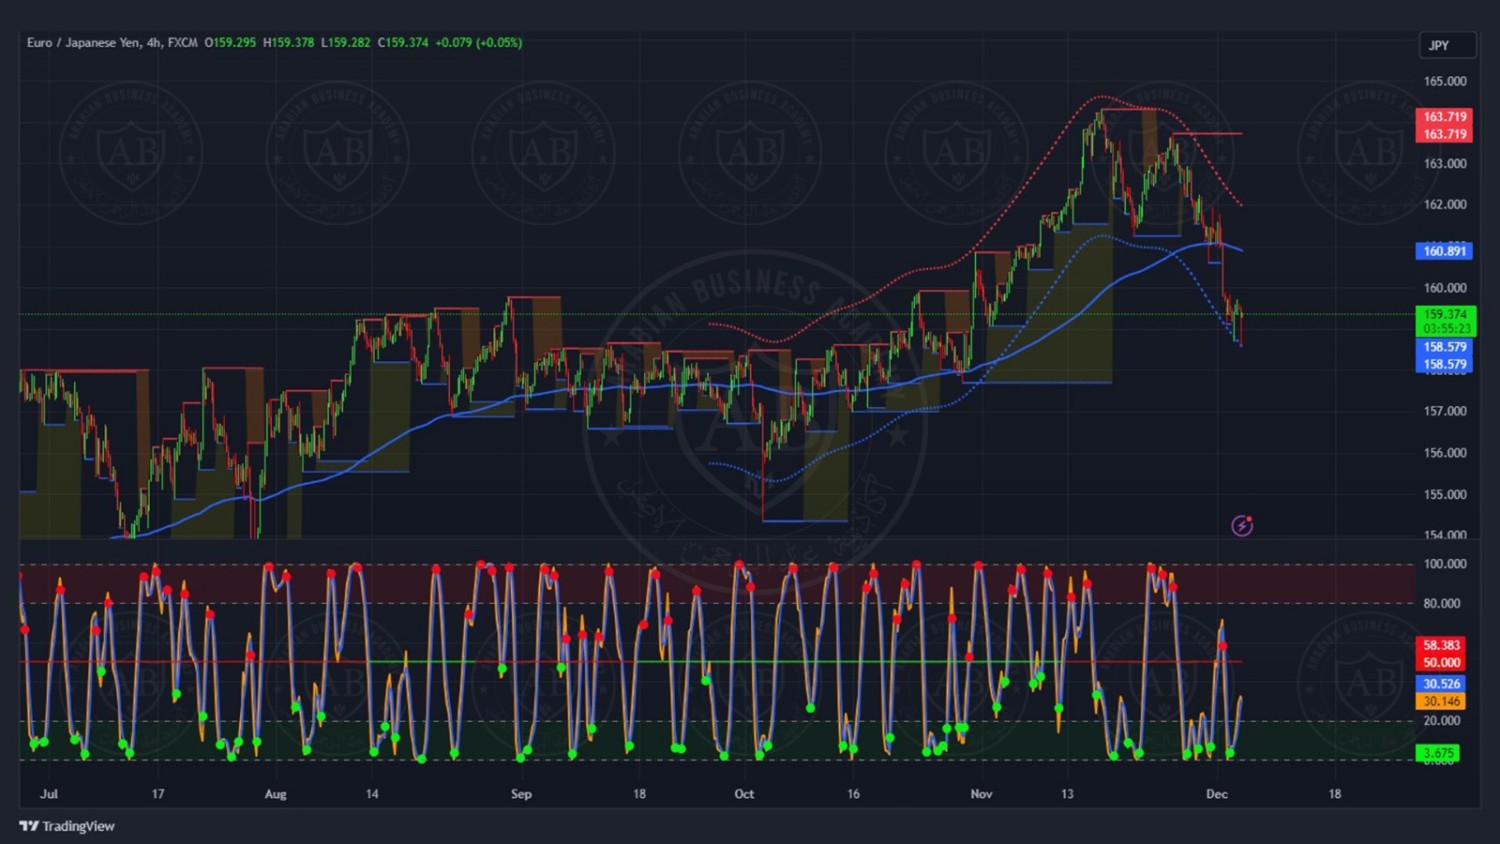Viewport: 1500px width, 844px height.
Task: Click the orange 30.146 oscillator label
Action: [1442, 702]
